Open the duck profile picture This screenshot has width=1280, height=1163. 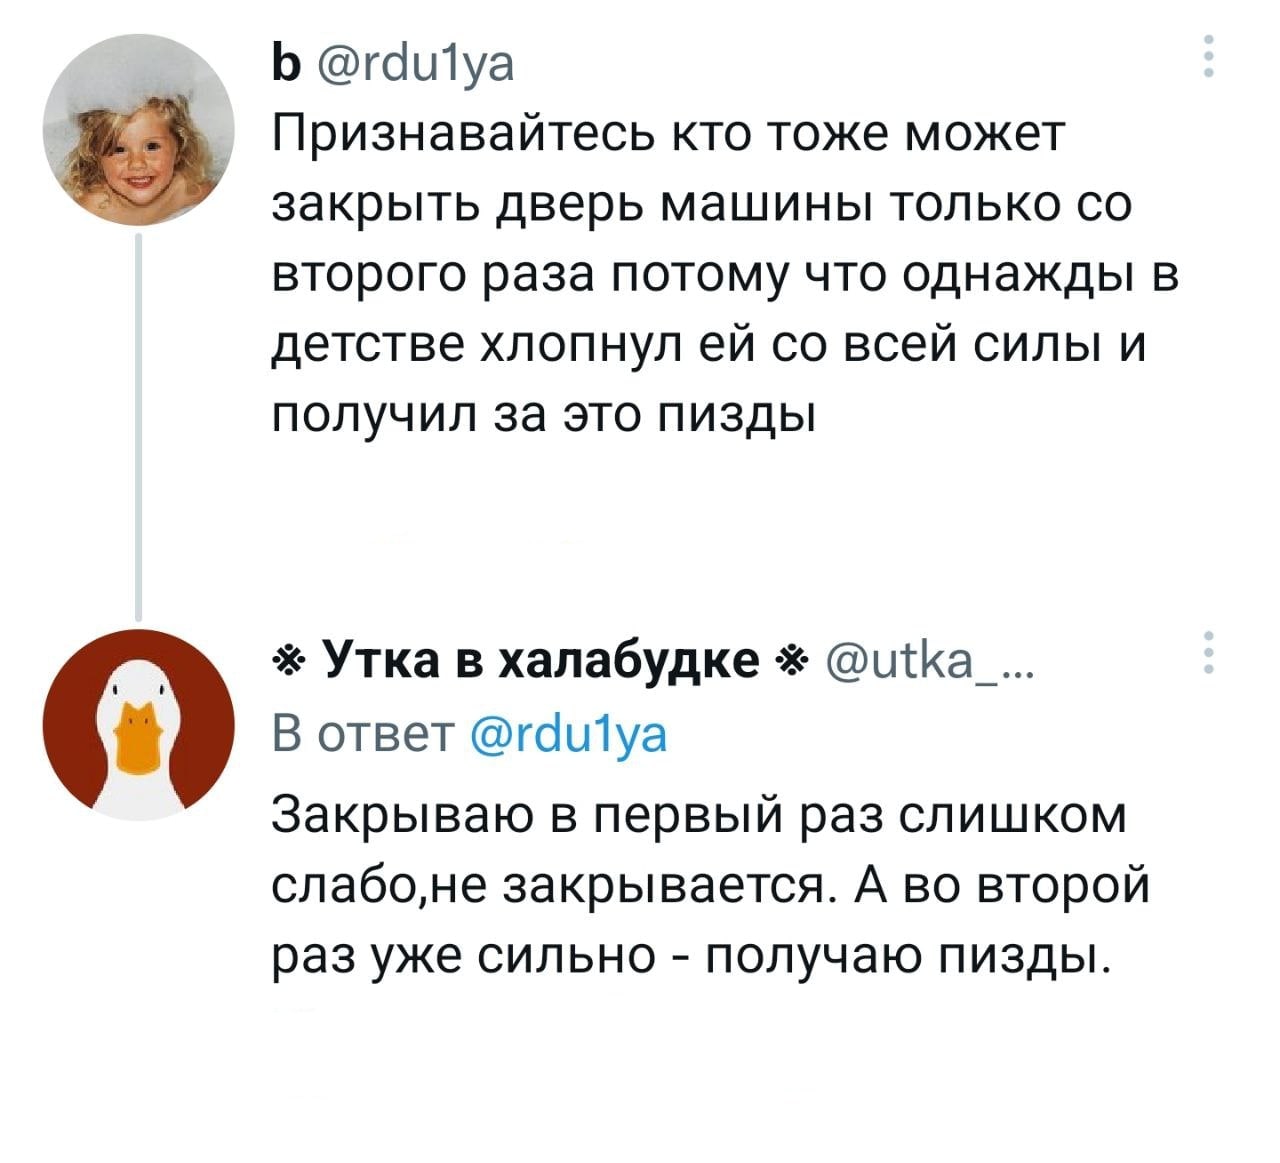tap(138, 724)
